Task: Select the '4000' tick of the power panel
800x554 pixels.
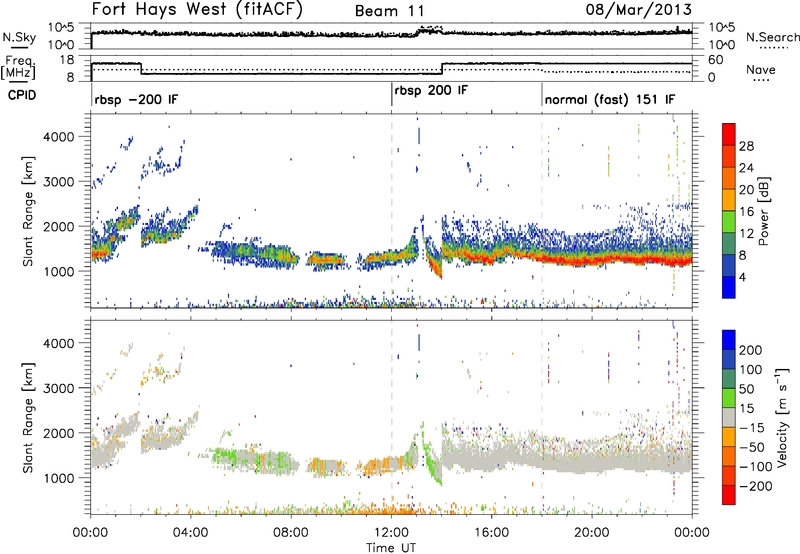Action: 59,137
